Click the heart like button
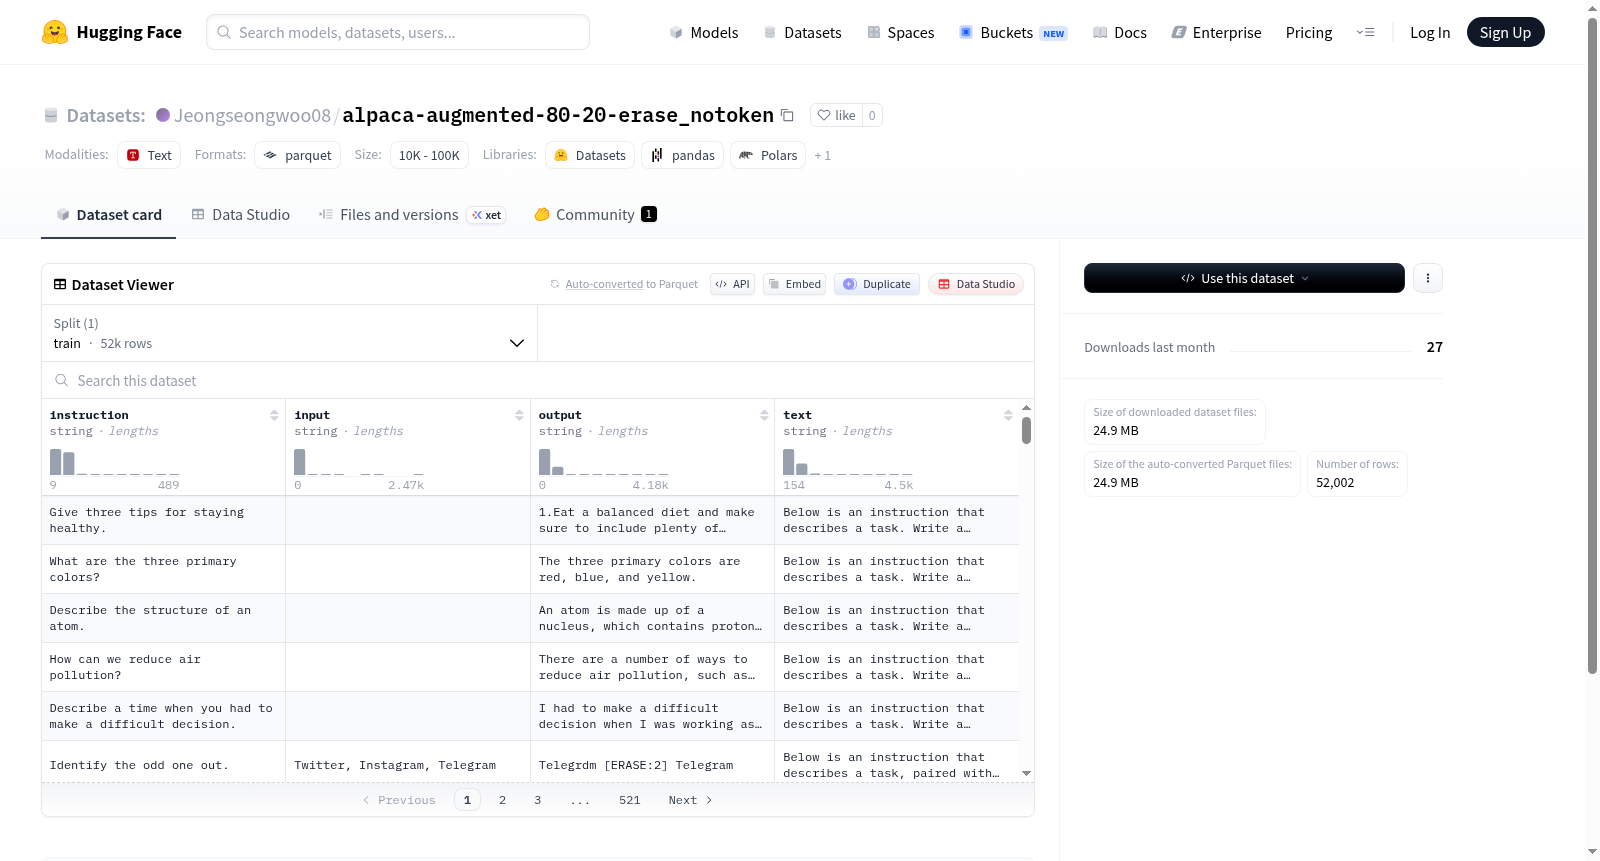The width and height of the screenshot is (1600, 861). 836,115
